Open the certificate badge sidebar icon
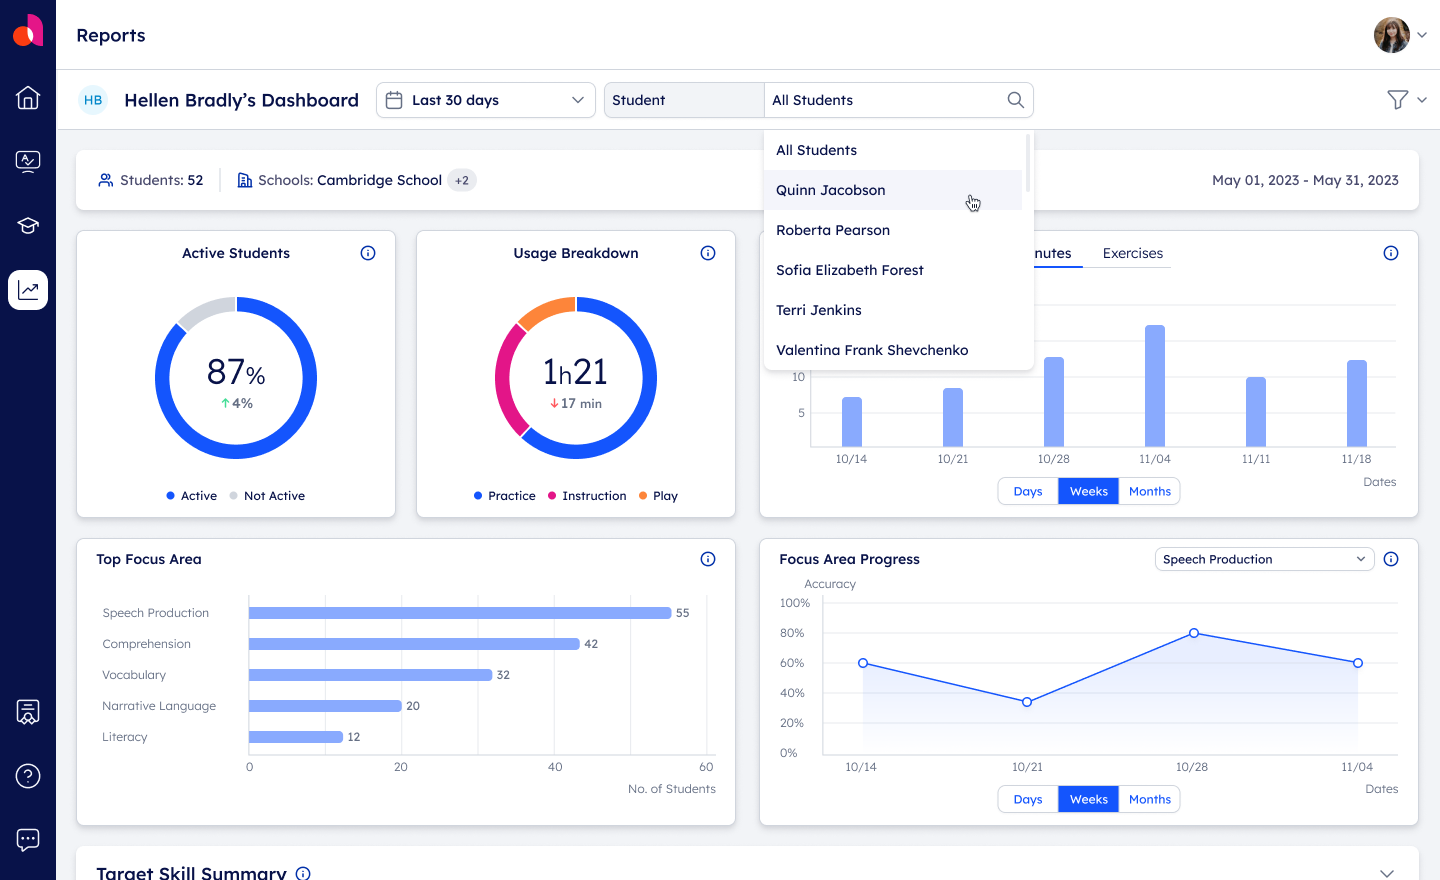The height and width of the screenshot is (880, 1440). pos(28,712)
